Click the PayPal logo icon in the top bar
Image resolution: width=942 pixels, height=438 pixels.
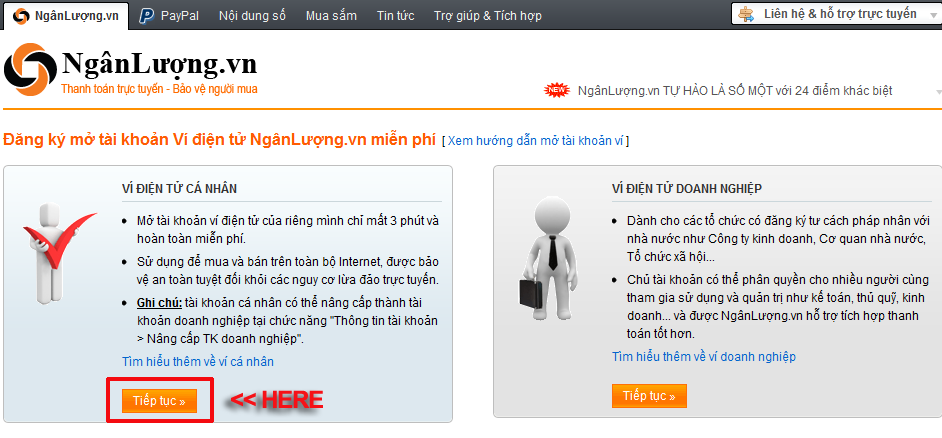pos(147,16)
